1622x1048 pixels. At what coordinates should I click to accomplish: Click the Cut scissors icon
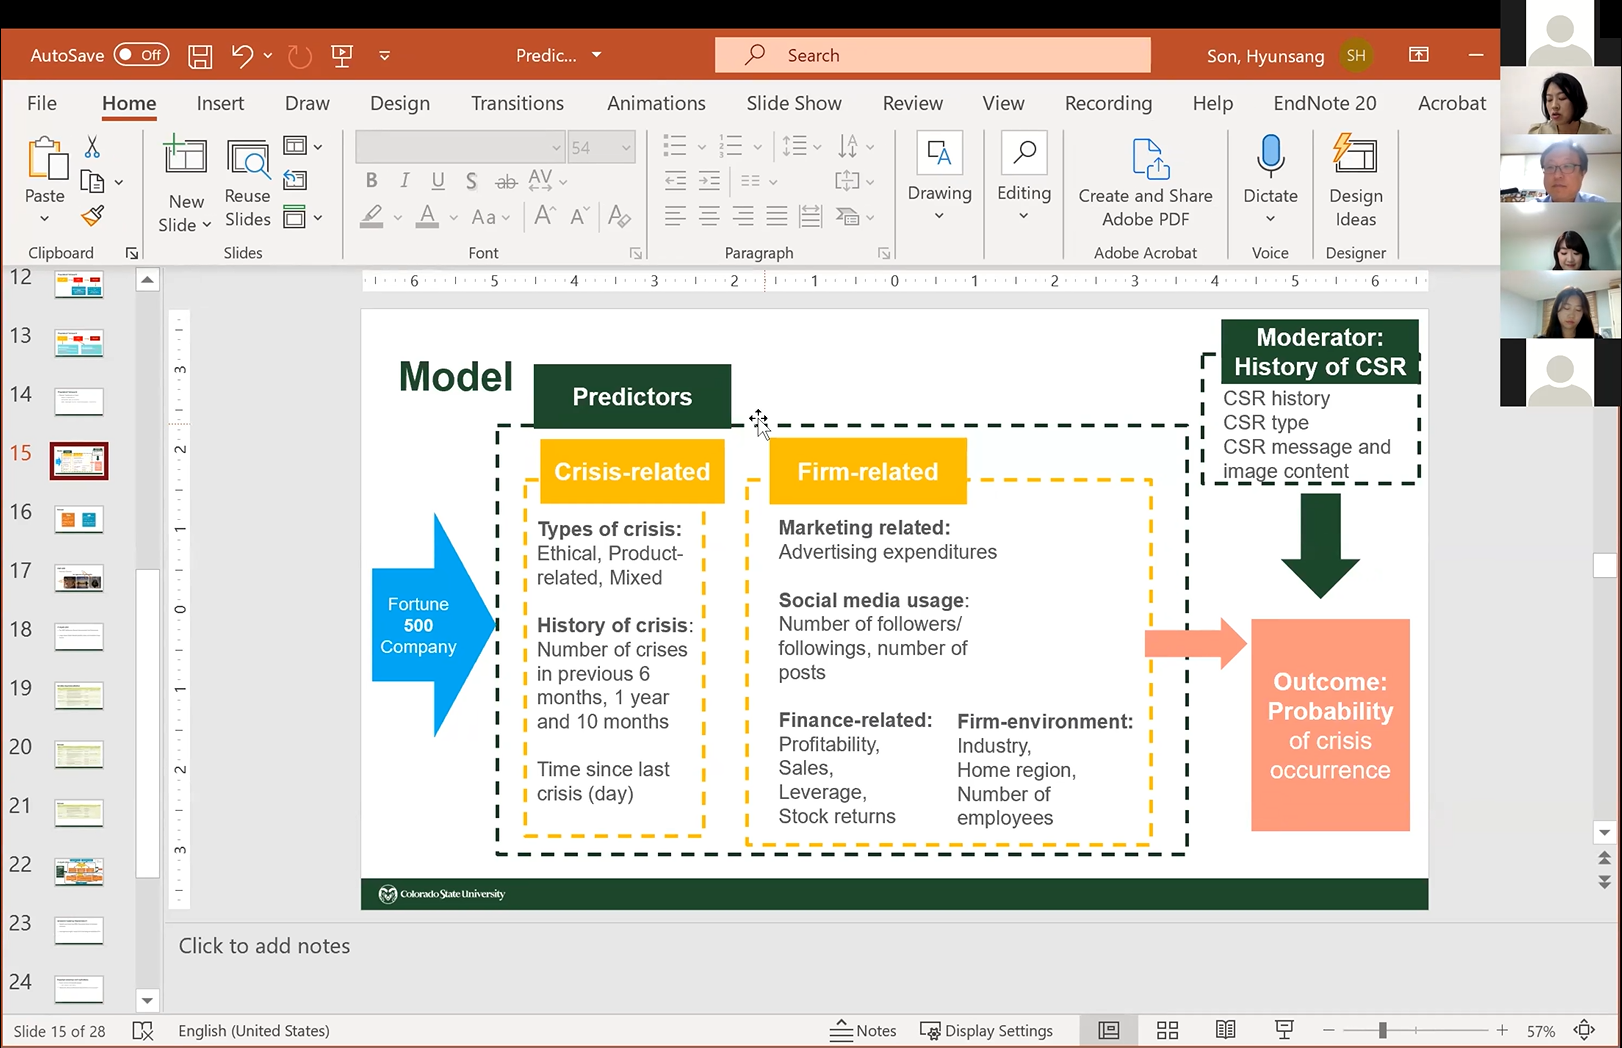point(92,148)
